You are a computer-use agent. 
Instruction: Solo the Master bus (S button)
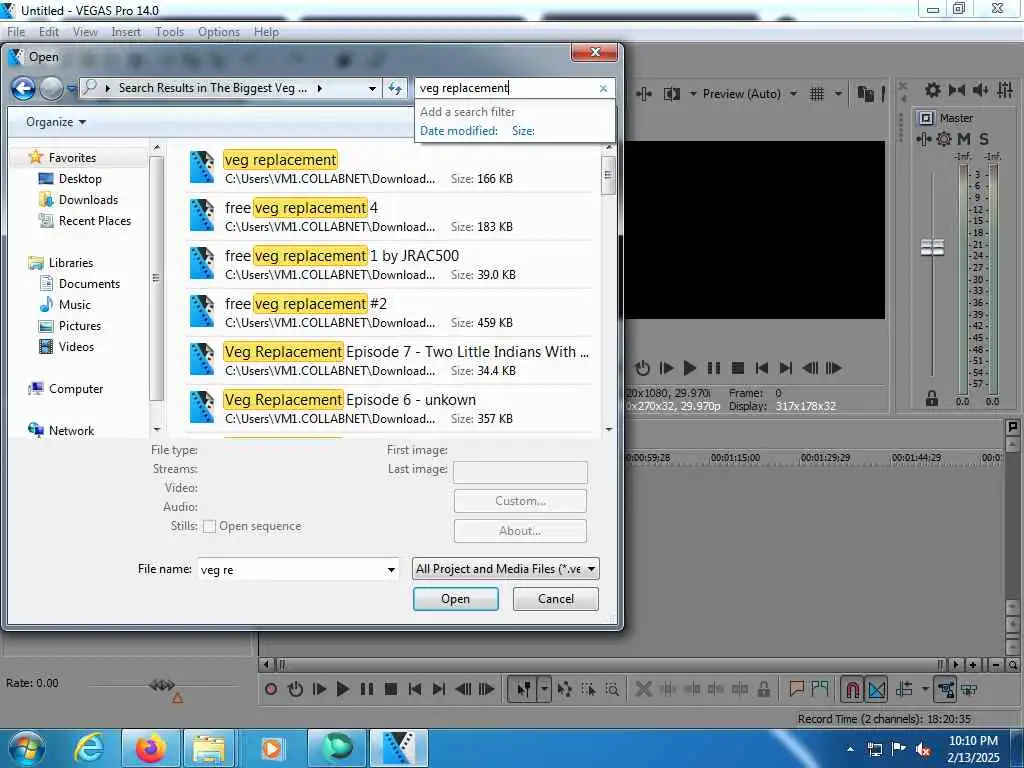coord(984,139)
